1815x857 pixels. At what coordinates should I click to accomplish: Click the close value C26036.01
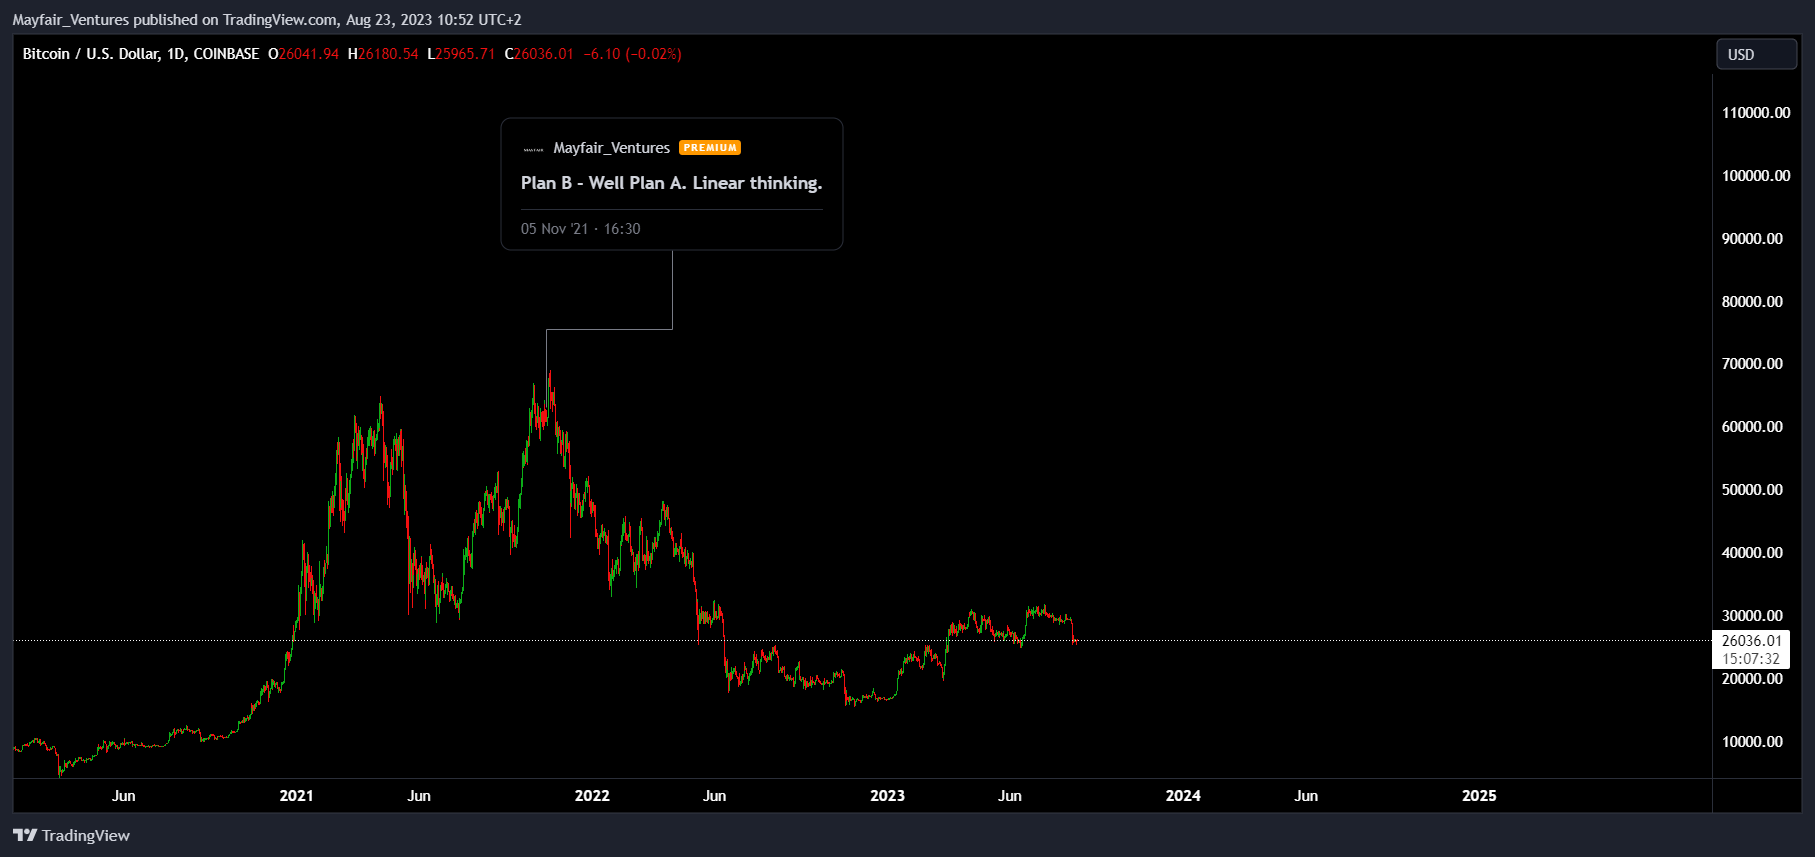coord(539,54)
